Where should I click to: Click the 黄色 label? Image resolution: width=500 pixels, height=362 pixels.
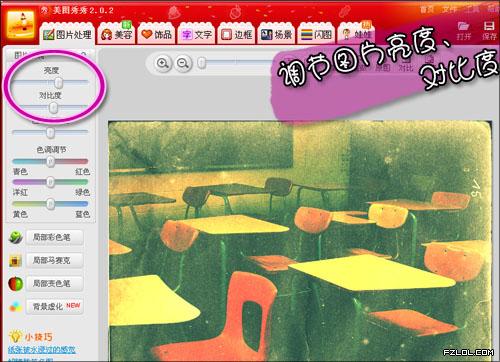(x=20, y=214)
